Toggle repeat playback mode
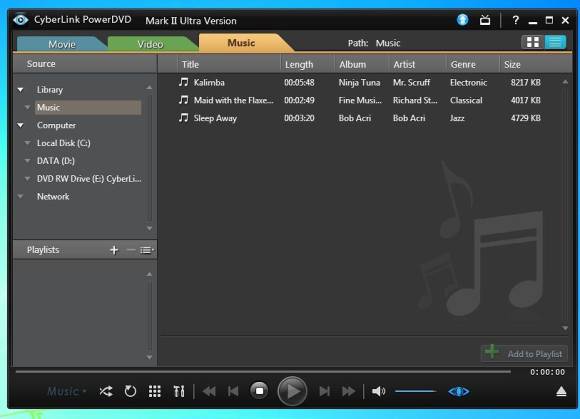 click(130, 391)
